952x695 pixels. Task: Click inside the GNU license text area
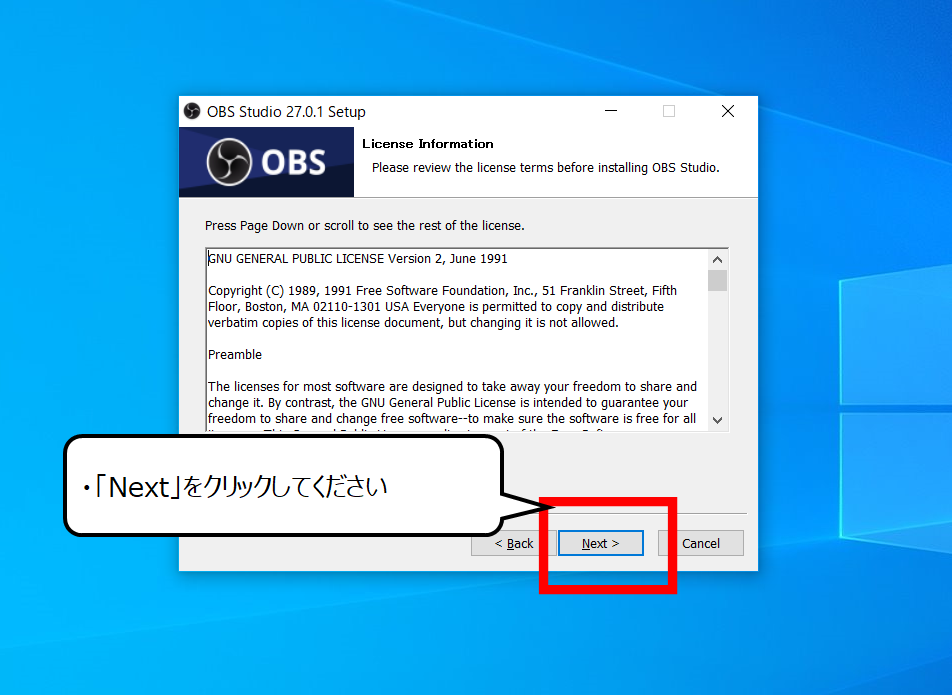point(457,340)
